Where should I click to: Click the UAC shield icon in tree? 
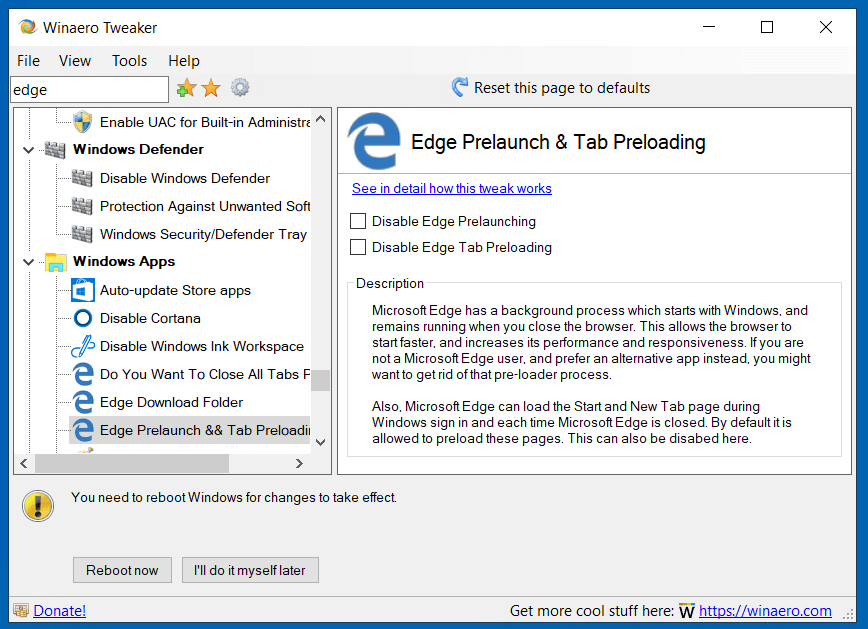coord(83,122)
